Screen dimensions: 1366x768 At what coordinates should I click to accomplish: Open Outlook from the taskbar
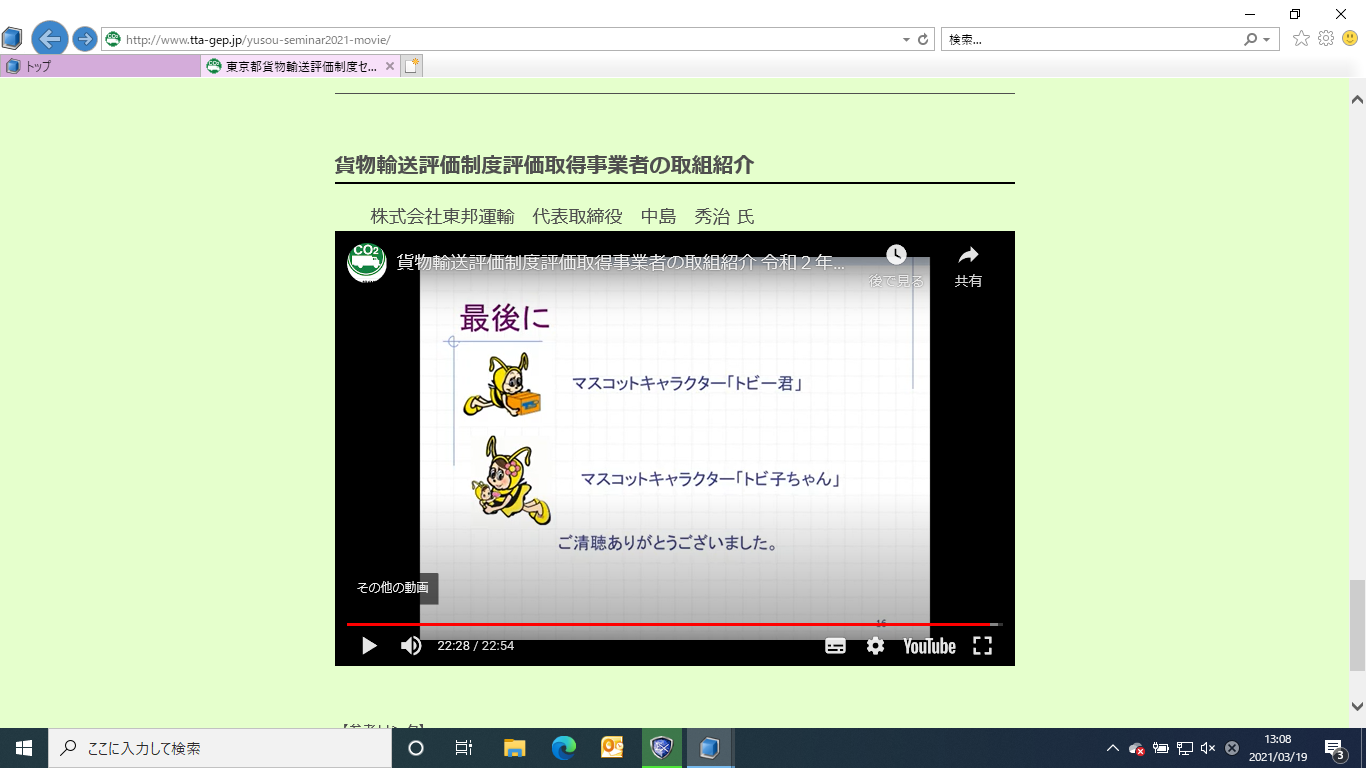tap(612, 748)
